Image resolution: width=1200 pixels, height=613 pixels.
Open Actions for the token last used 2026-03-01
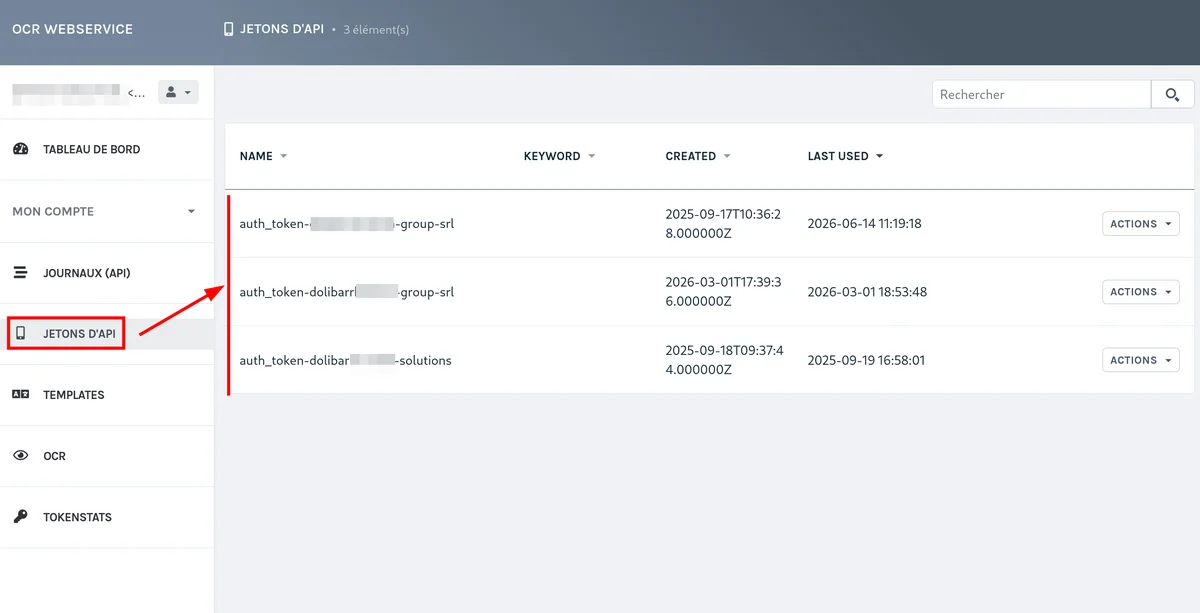[1140, 292]
